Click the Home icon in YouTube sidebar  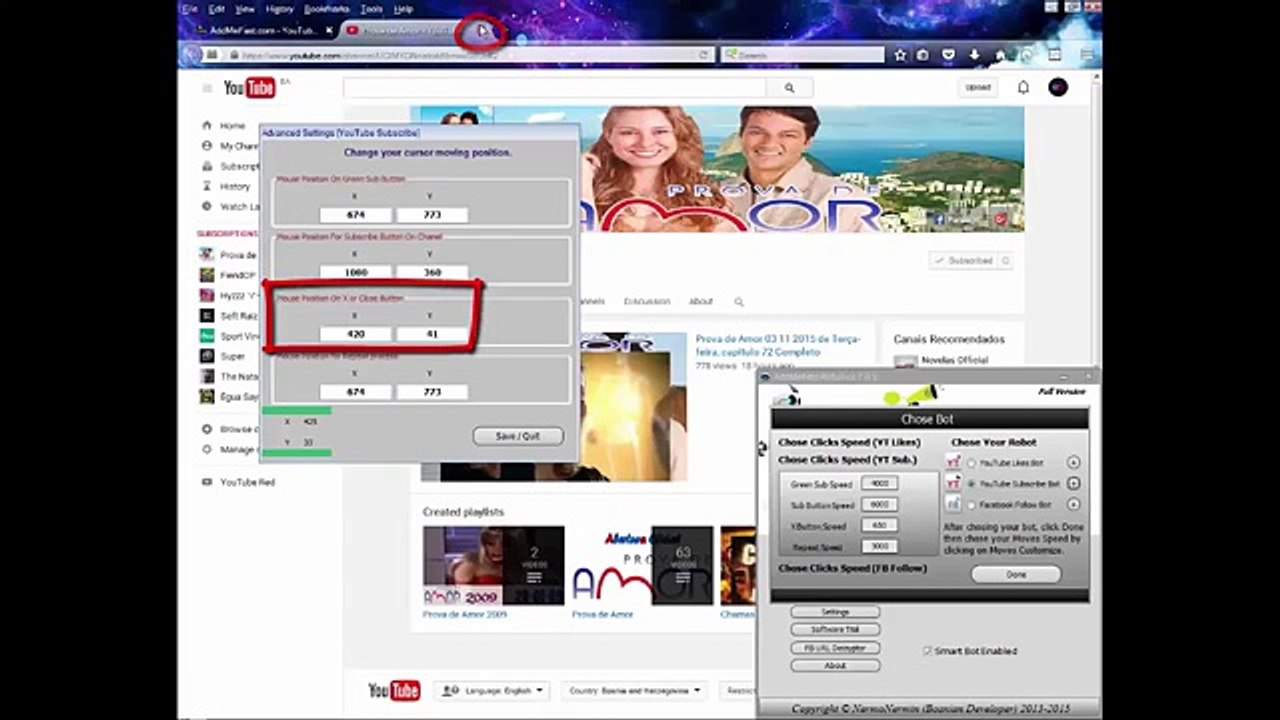(x=207, y=126)
